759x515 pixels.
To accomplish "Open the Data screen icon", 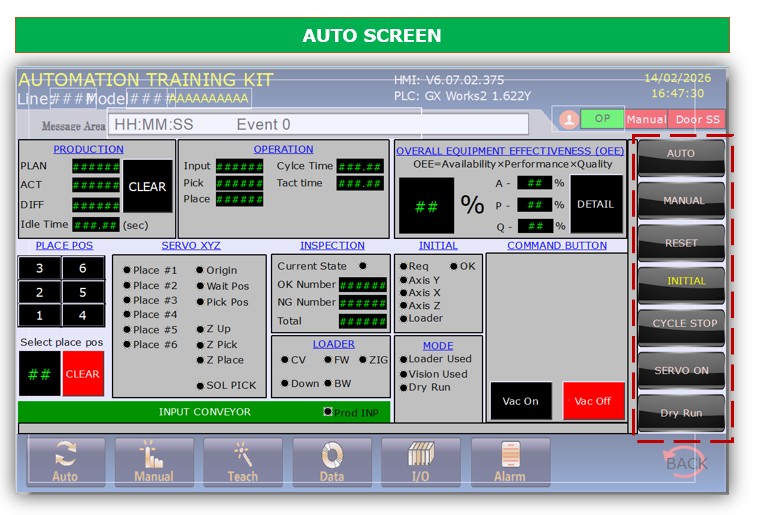I will (x=332, y=462).
